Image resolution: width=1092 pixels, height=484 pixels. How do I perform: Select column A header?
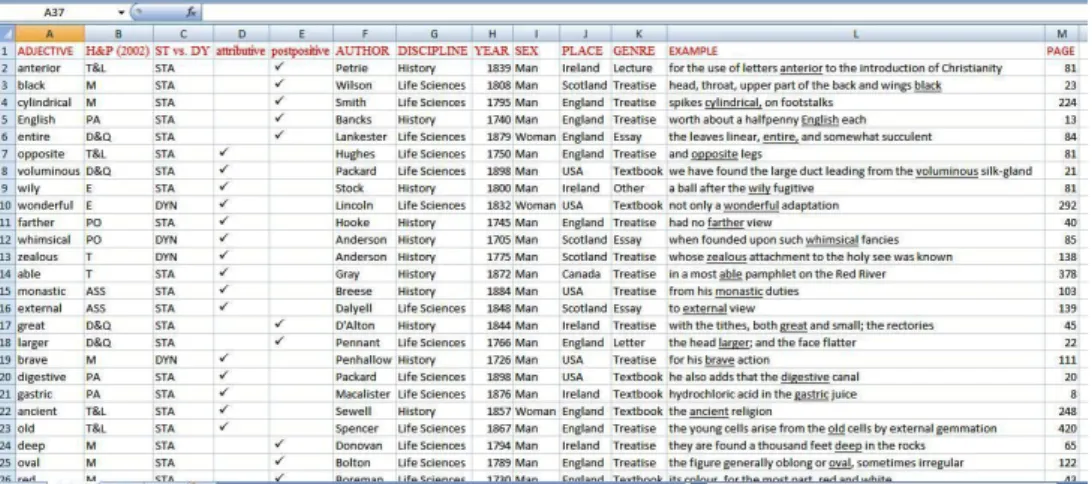click(x=49, y=33)
